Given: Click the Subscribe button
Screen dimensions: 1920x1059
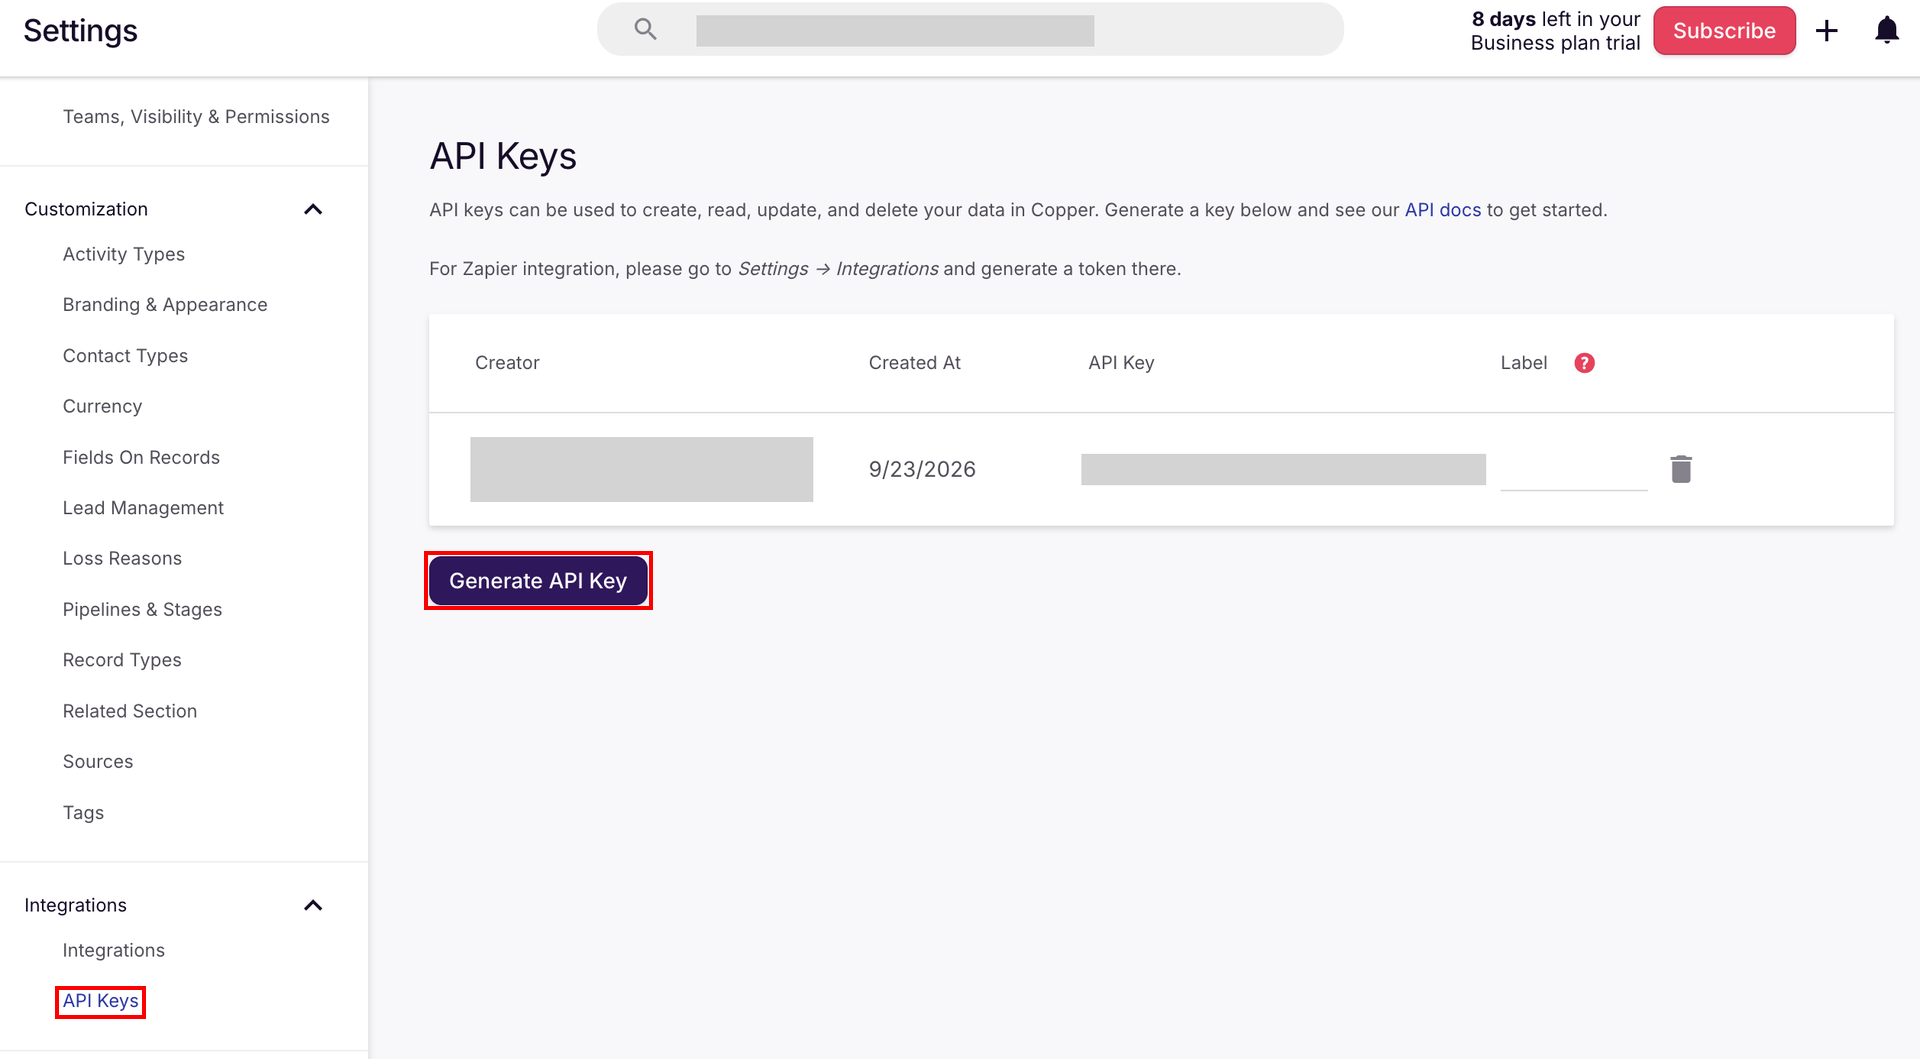Looking at the screenshot, I should point(1724,31).
